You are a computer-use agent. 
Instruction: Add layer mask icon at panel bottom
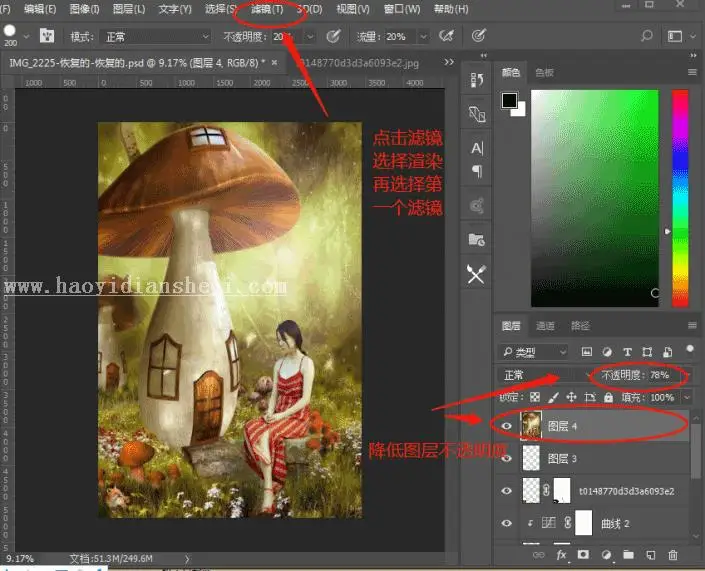coord(583,555)
